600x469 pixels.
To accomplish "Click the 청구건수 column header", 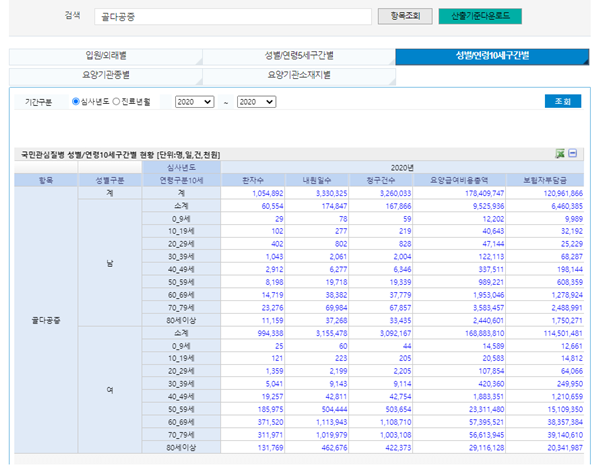I will pos(381,180).
